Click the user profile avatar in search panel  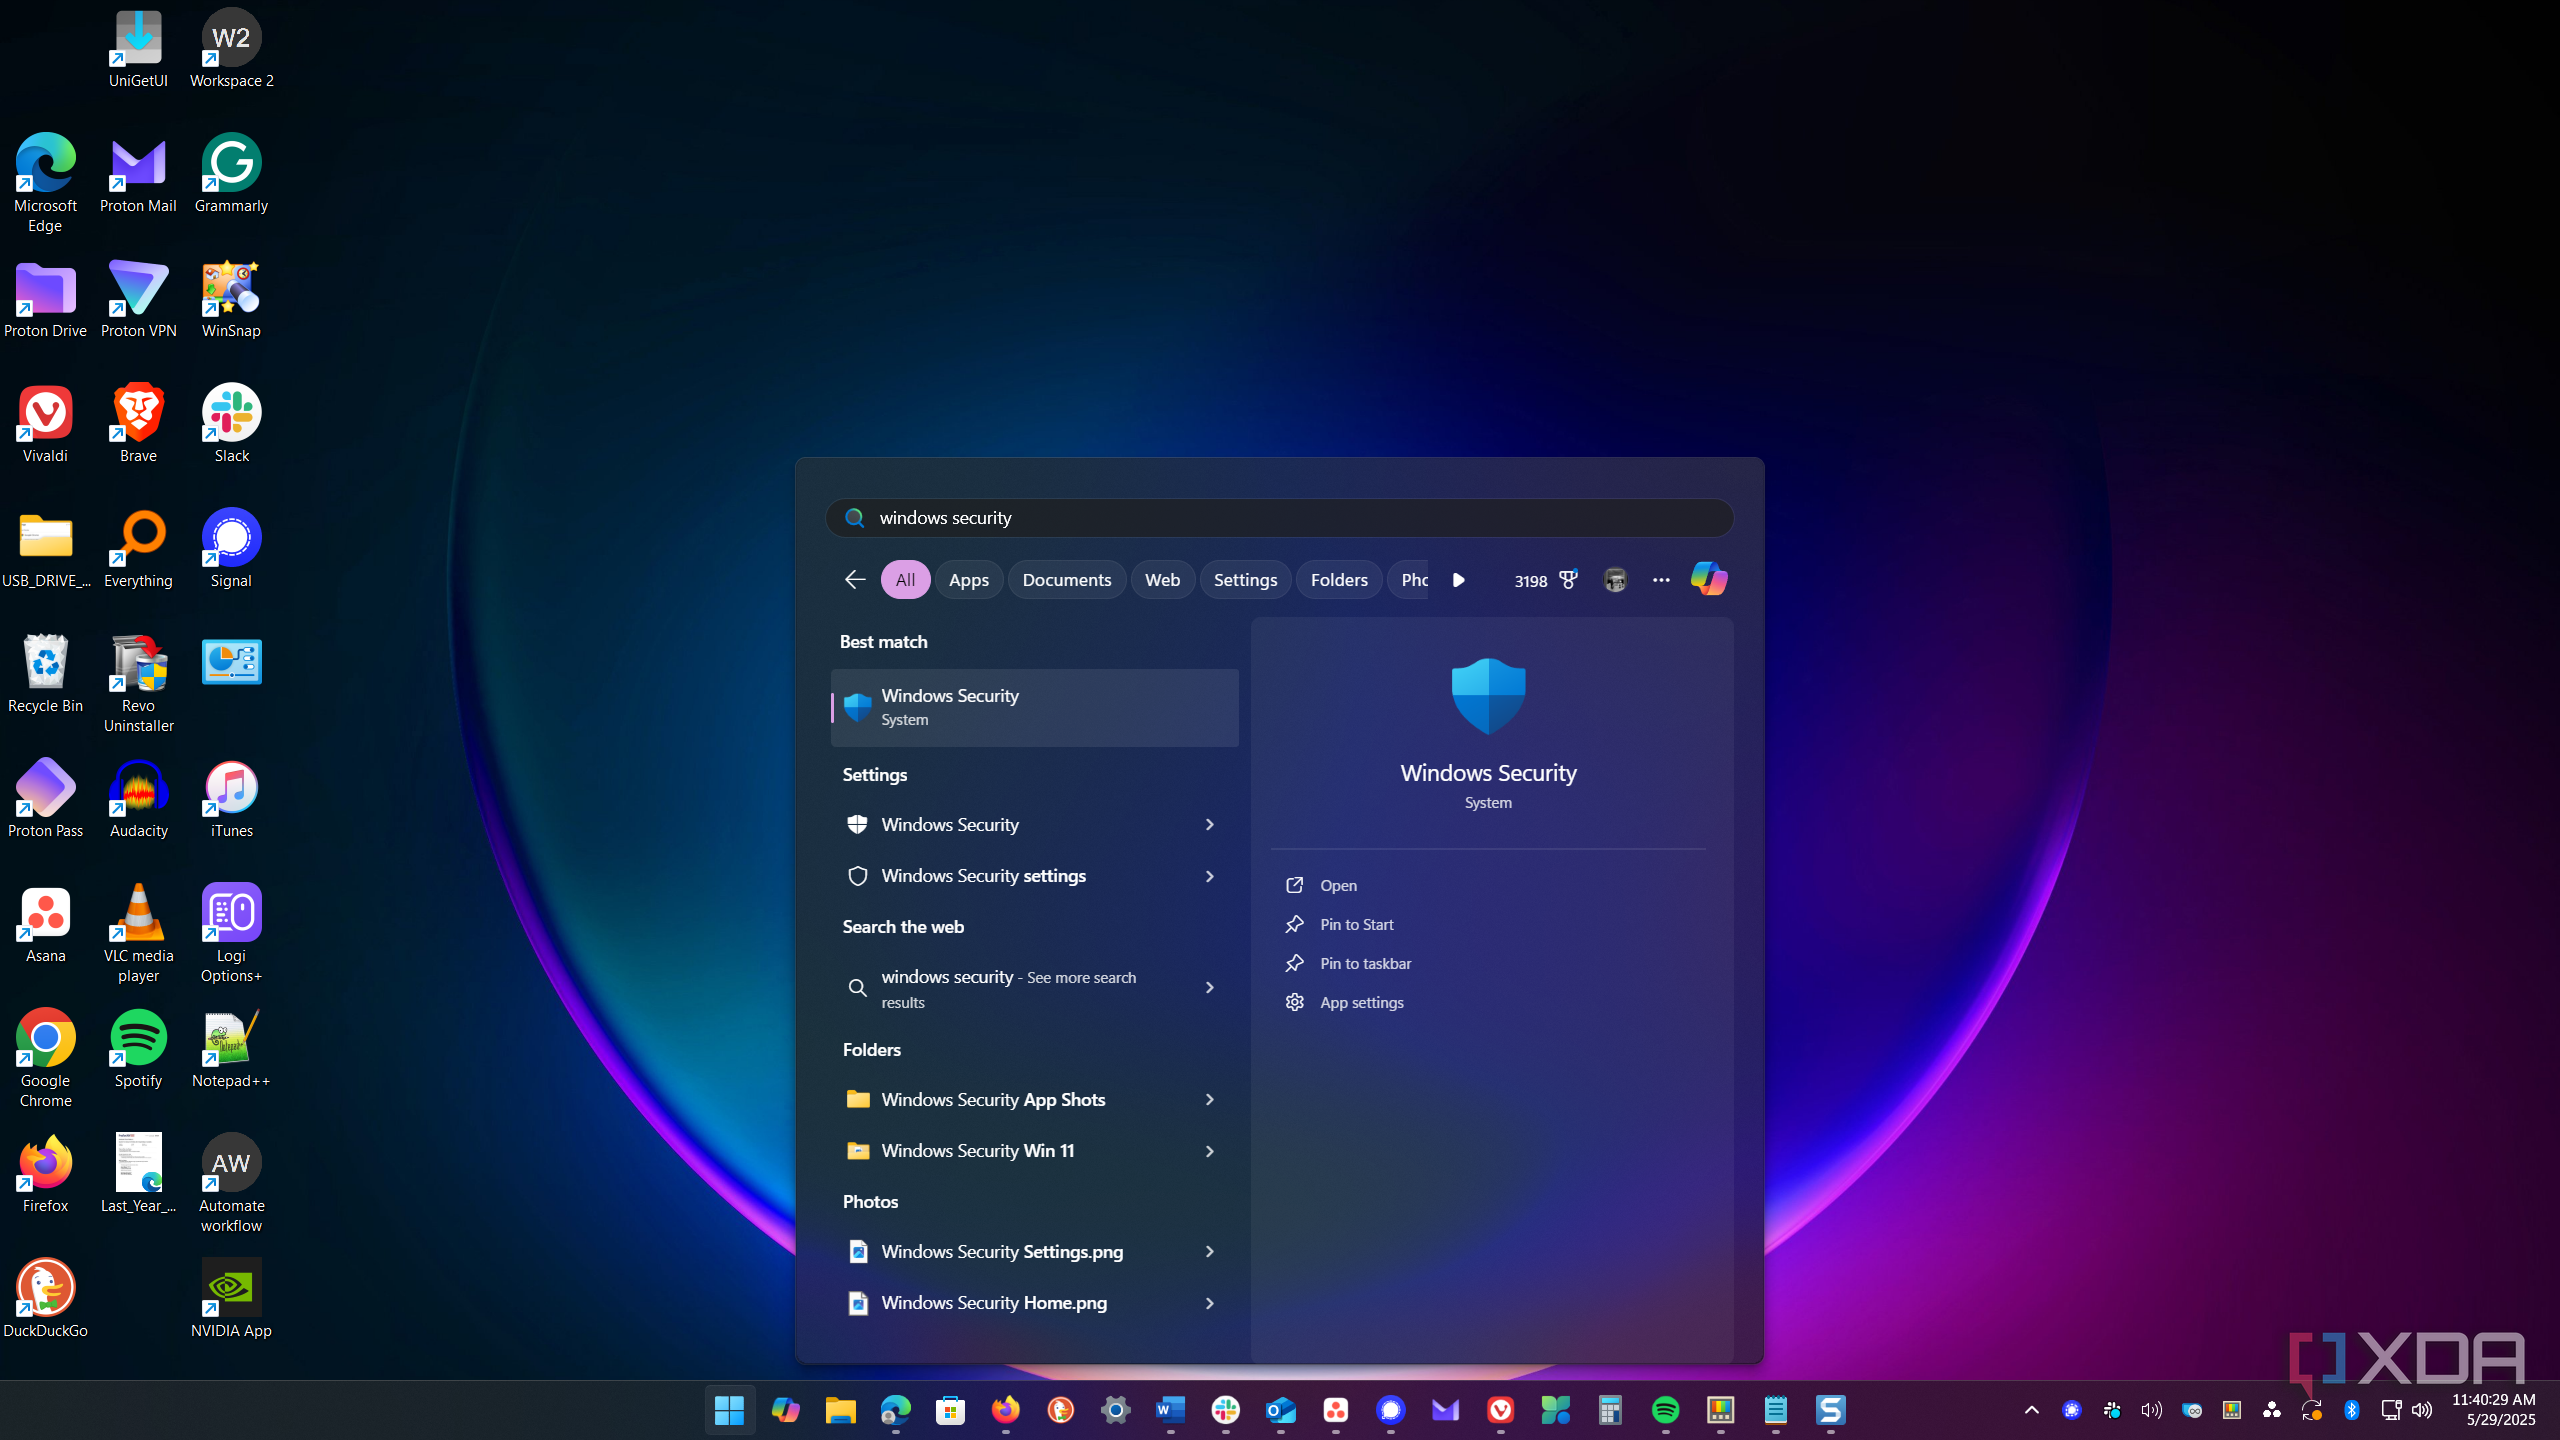[1615, 580]
